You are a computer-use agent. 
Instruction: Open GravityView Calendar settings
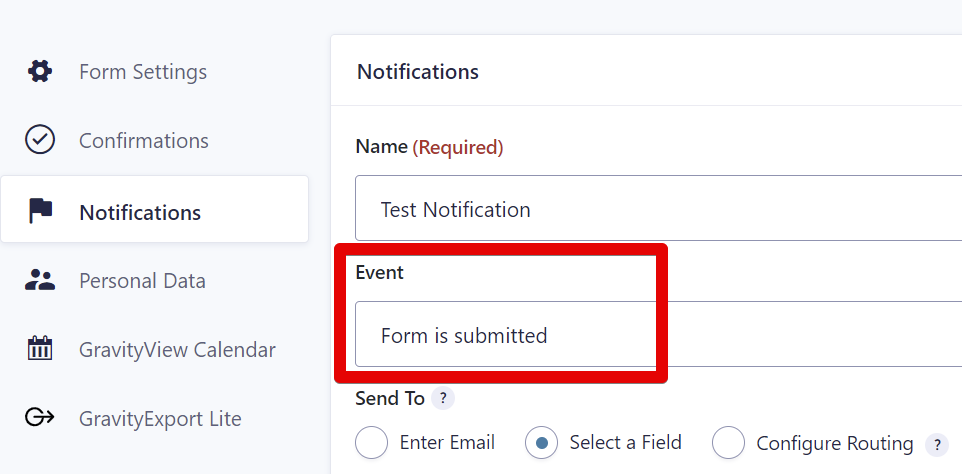(x=177, y=350)
